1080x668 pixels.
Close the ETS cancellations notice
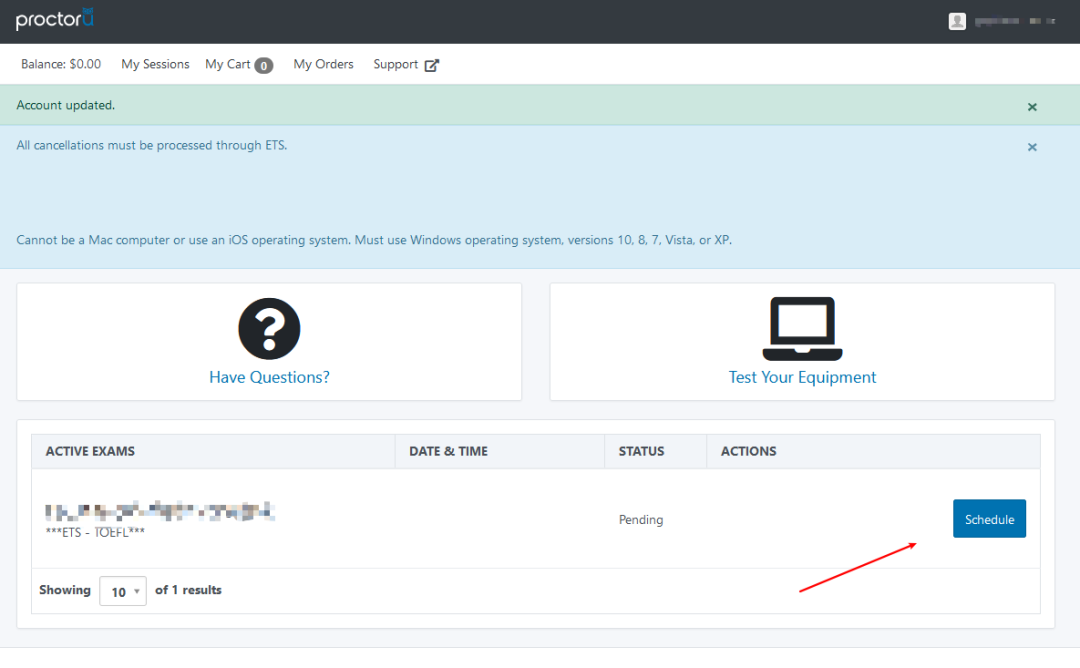pyautogui.click(x=1032, y=147)
